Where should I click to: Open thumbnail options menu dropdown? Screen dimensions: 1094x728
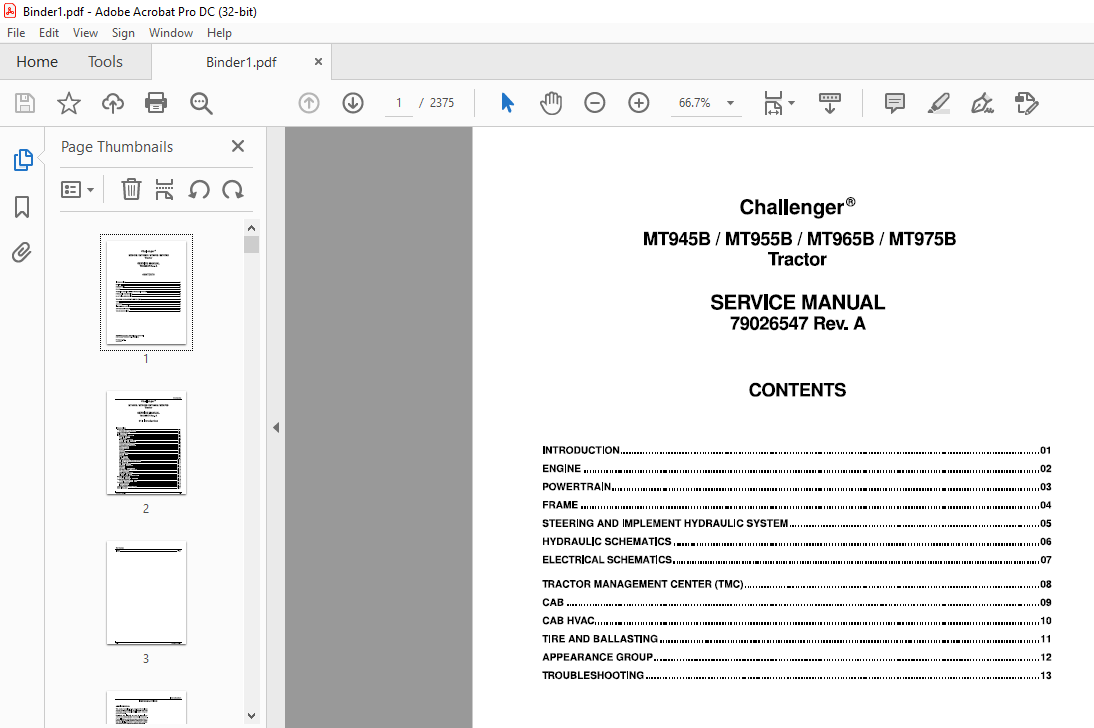pyautogui.click(x=77, y=190)
